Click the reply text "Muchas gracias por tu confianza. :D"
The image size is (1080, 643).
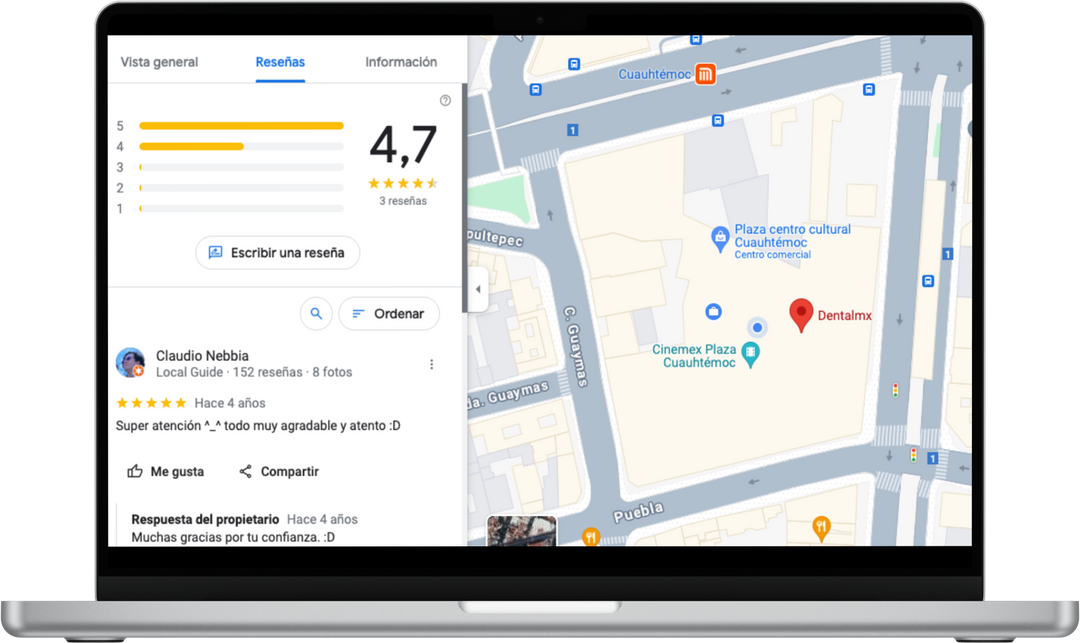pos(233,538)
